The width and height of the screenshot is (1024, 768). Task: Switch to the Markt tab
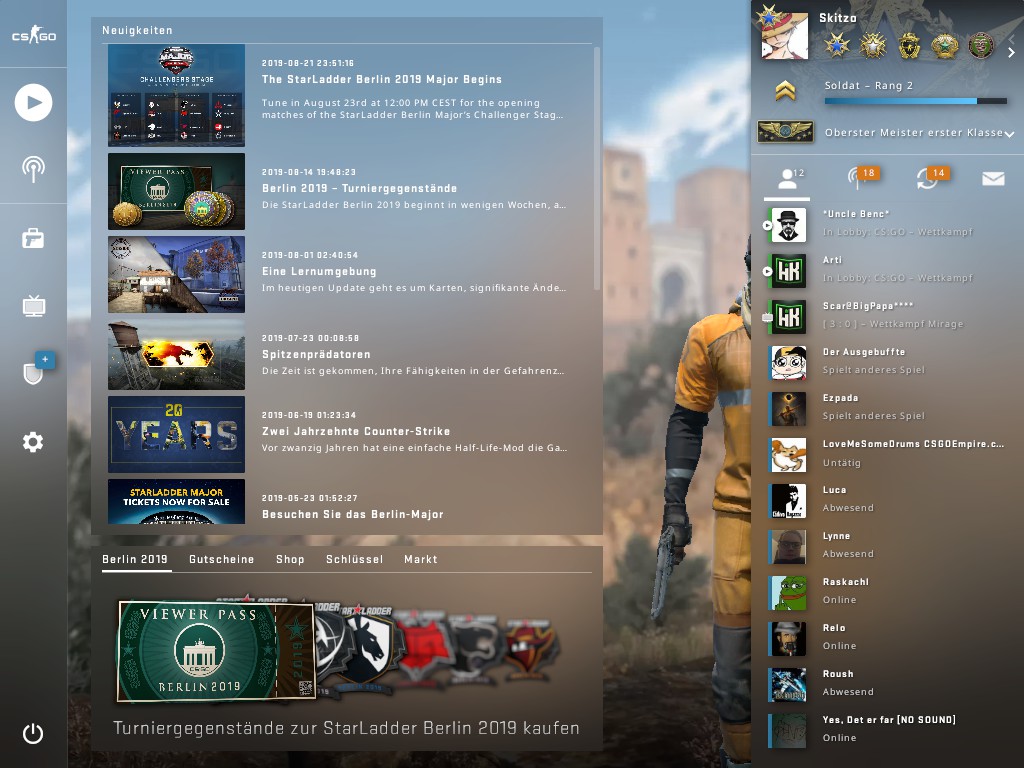coord(421,560)
